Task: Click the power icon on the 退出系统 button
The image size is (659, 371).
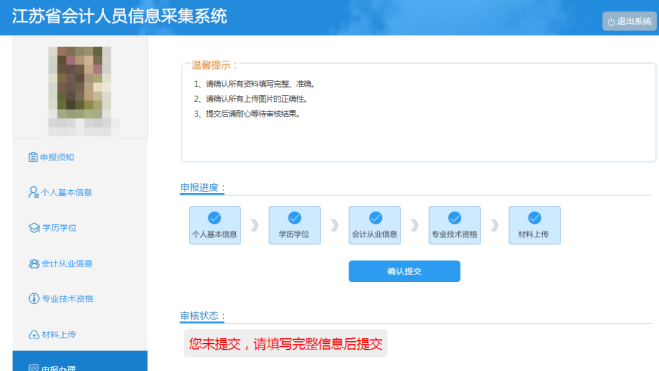Action: pos(611,22)
